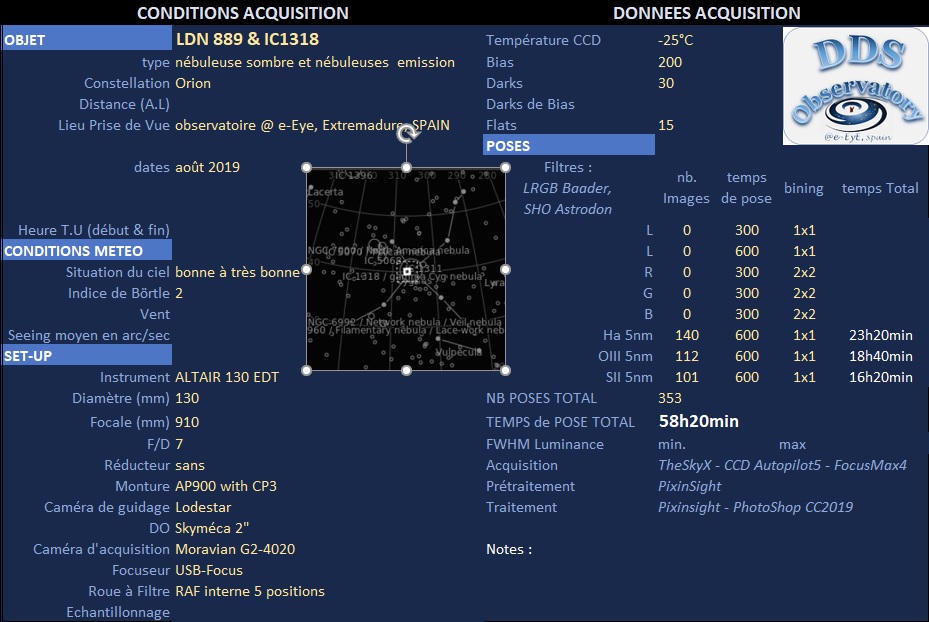Screen dimensions: 929x622
Task: Select the focal length value 910
Action: 187,422
